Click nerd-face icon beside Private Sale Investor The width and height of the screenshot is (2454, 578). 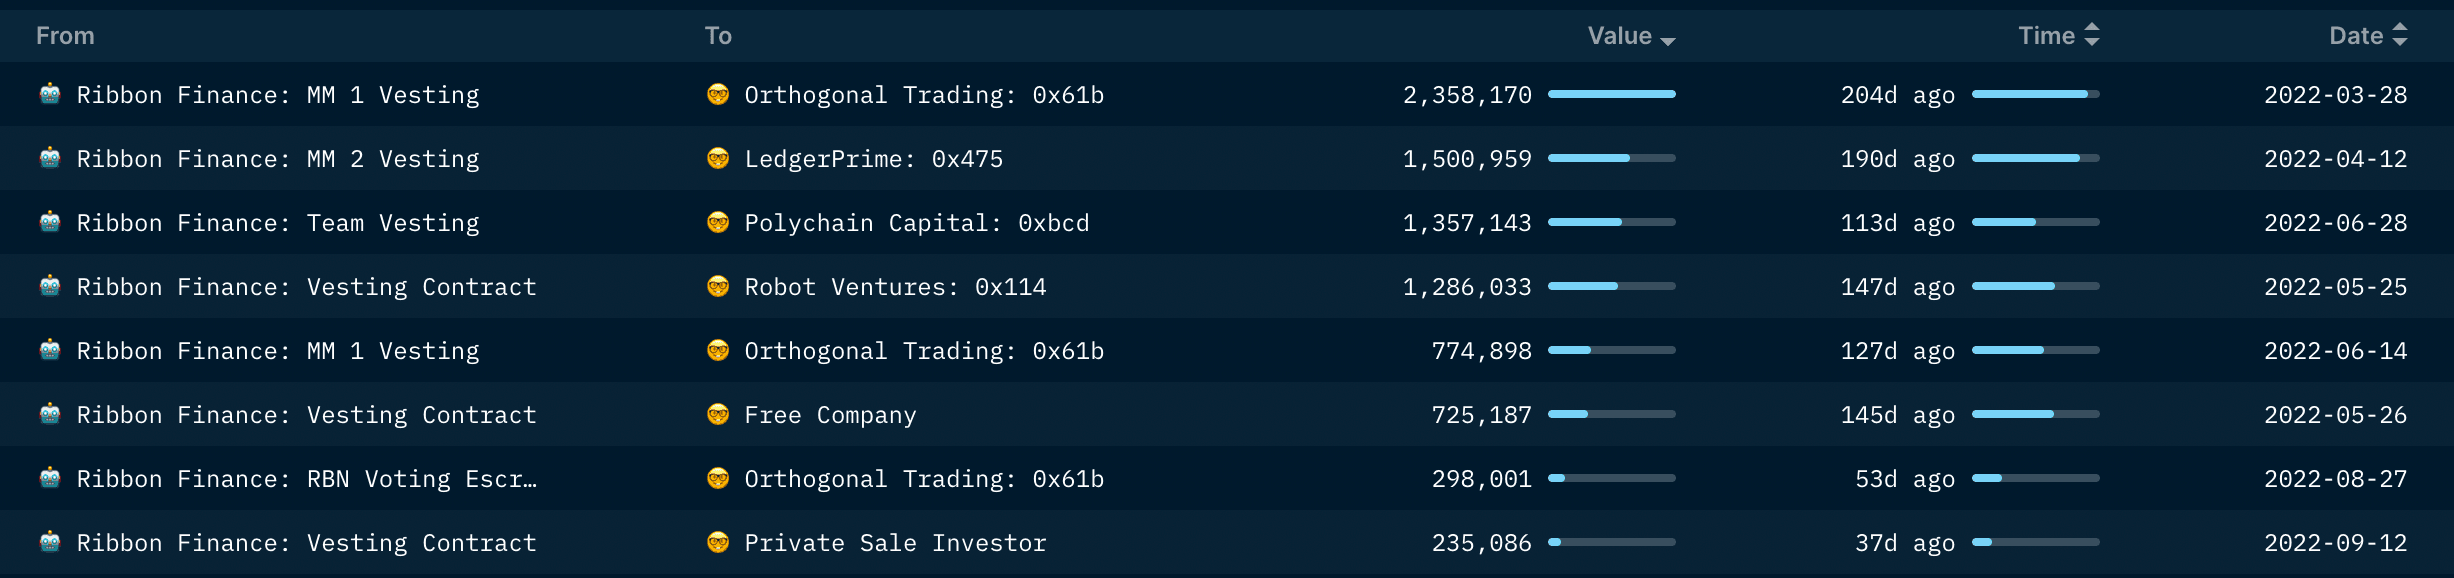718,542
